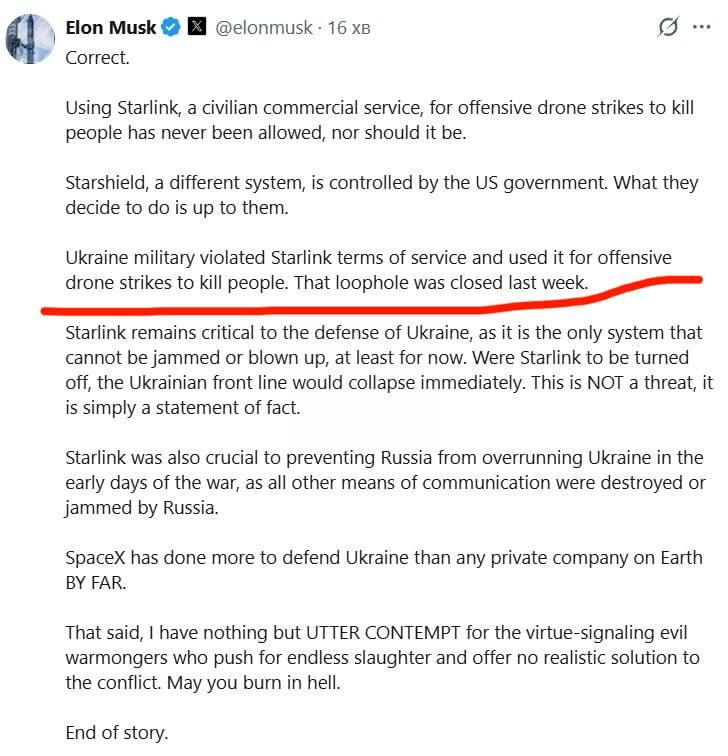The image size is (728, 756).
Task: Click the paragraph starting "Starshield, a different system"
Action: [382, 195]
